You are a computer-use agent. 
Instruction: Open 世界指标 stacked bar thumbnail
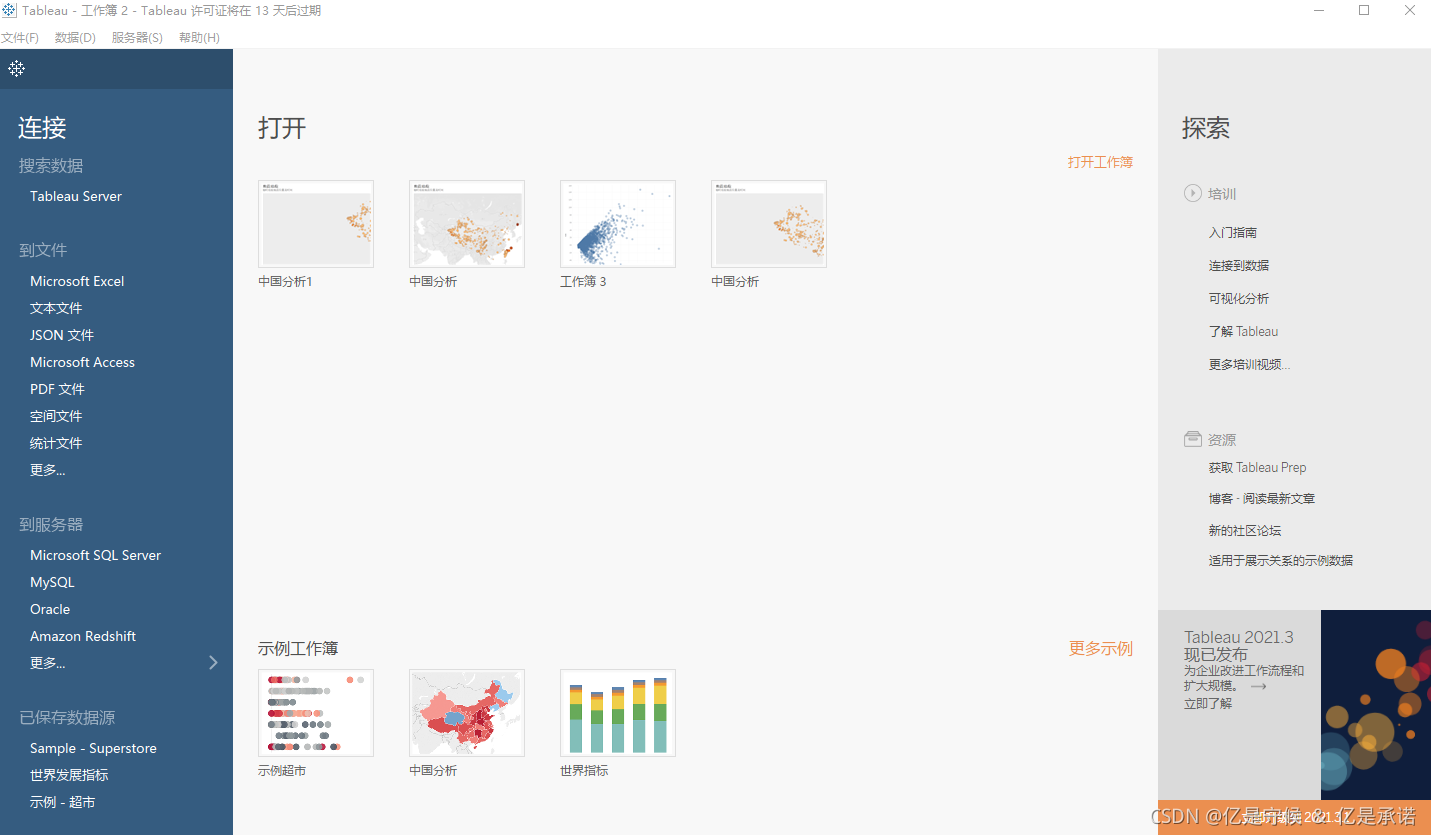(618, 713)
